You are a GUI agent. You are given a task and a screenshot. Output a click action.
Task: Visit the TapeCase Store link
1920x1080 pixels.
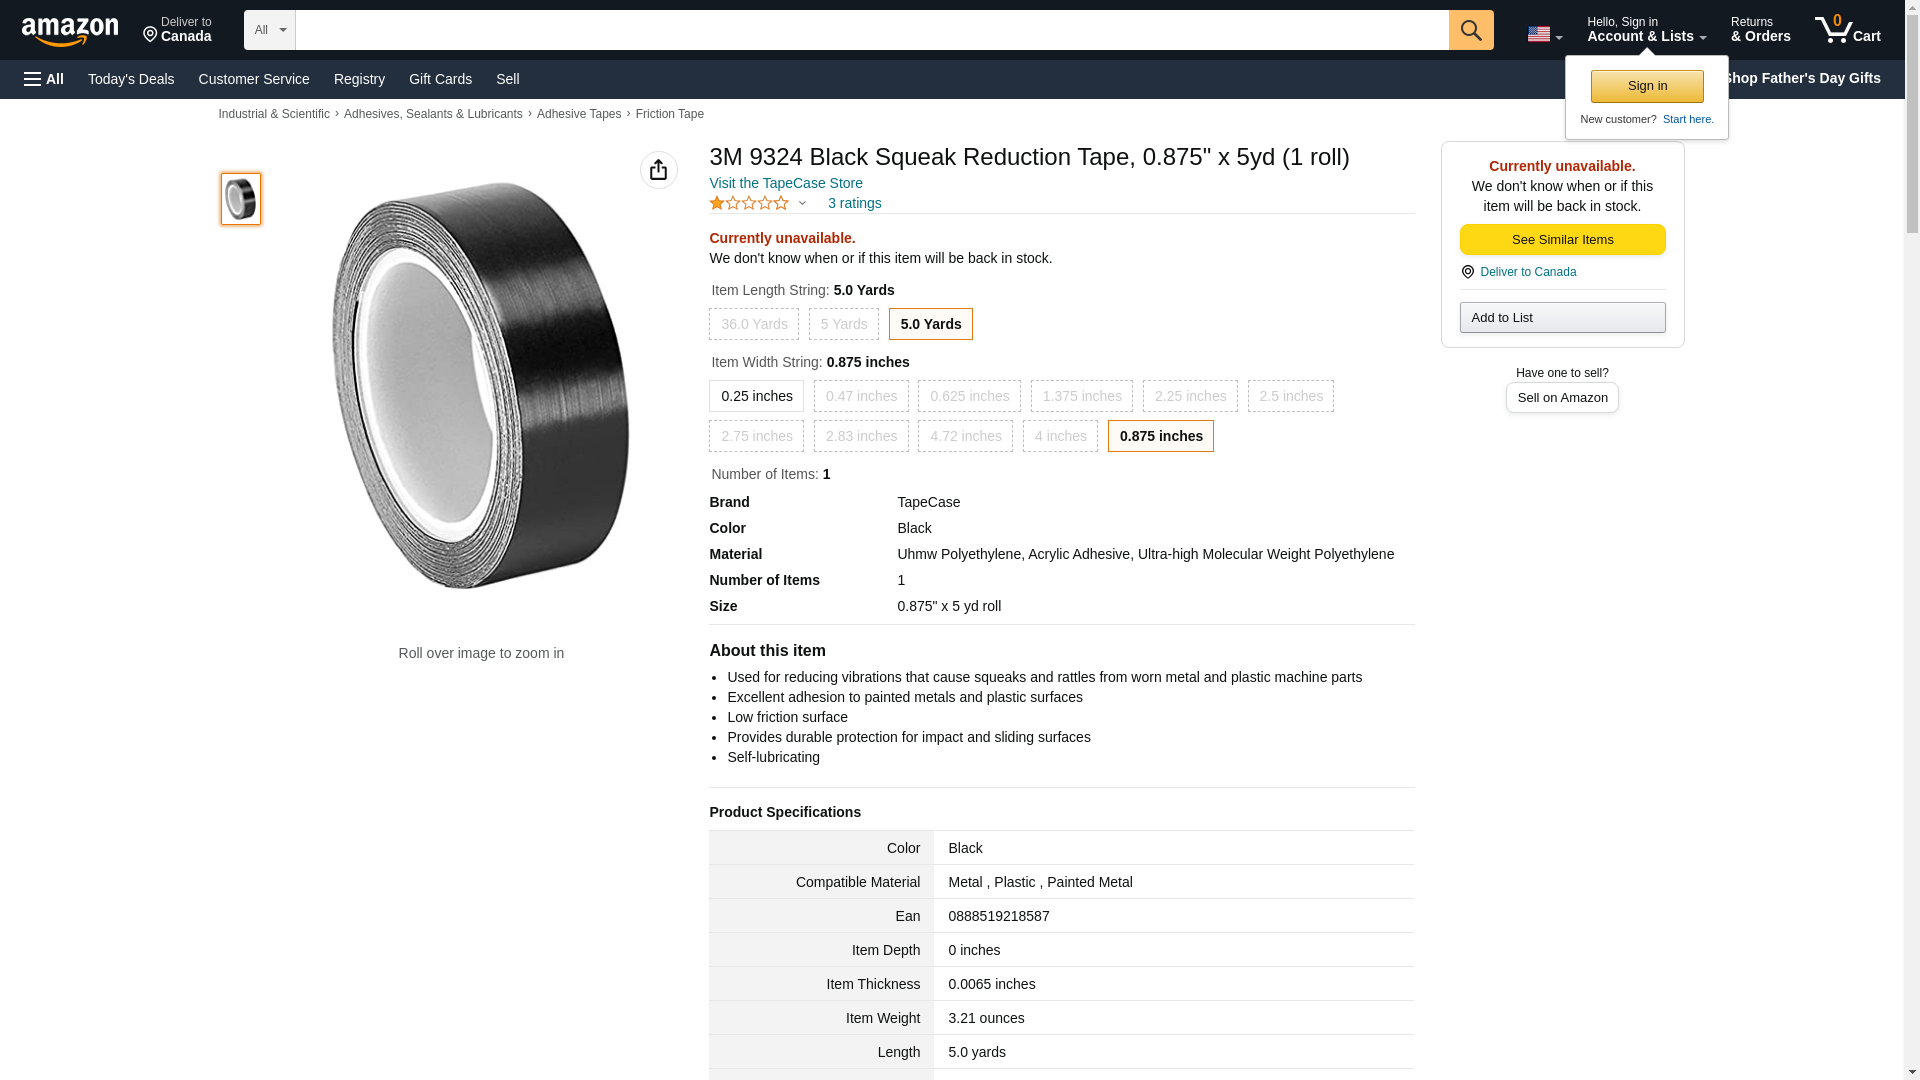pos(785,183)
